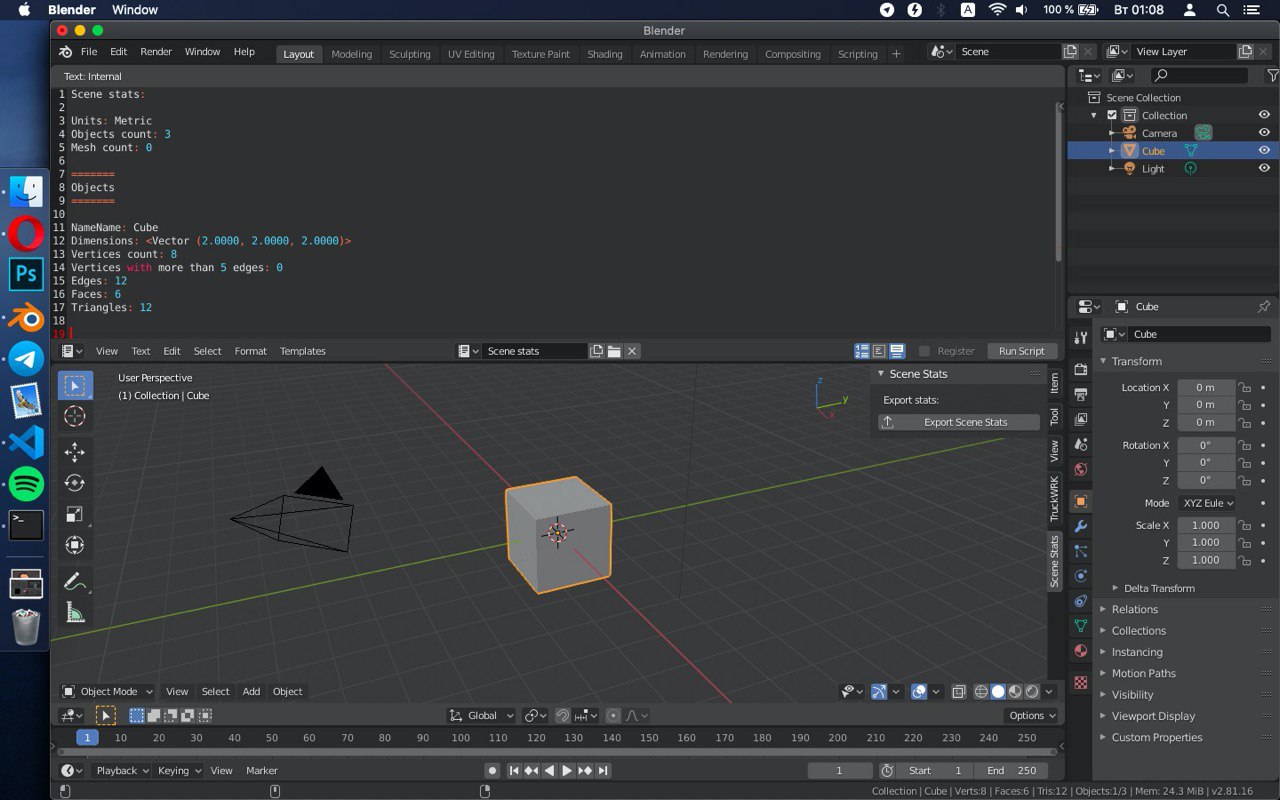Open the Object Data mesh properties tab
The image size is (1280, 800).
coord(1080,626)
